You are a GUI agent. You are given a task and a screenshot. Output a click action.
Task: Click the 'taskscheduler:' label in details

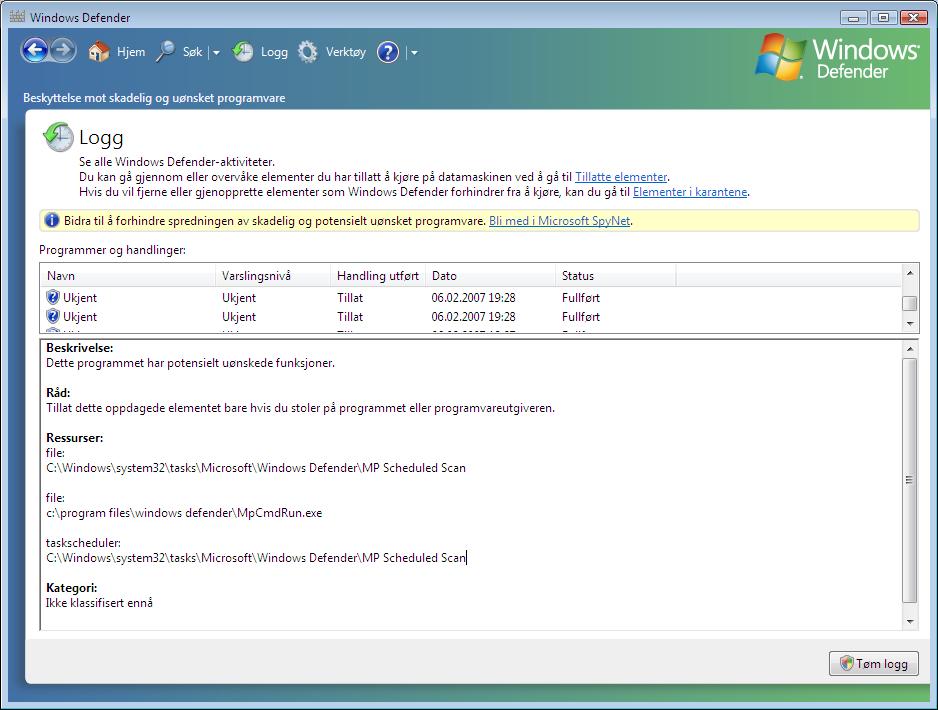pyautogui.click(x=83, y=543)
